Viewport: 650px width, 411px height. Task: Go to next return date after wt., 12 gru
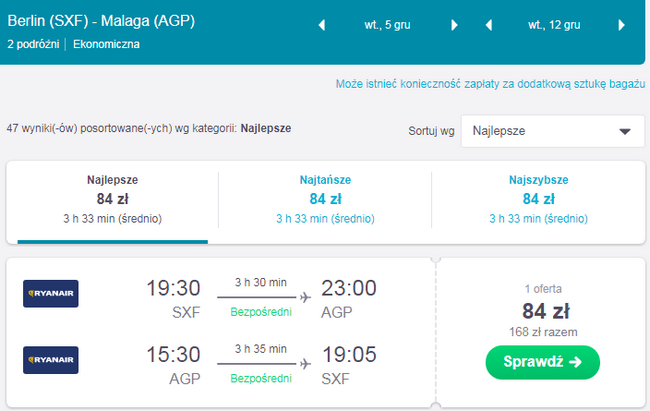(x=621, y=25)
